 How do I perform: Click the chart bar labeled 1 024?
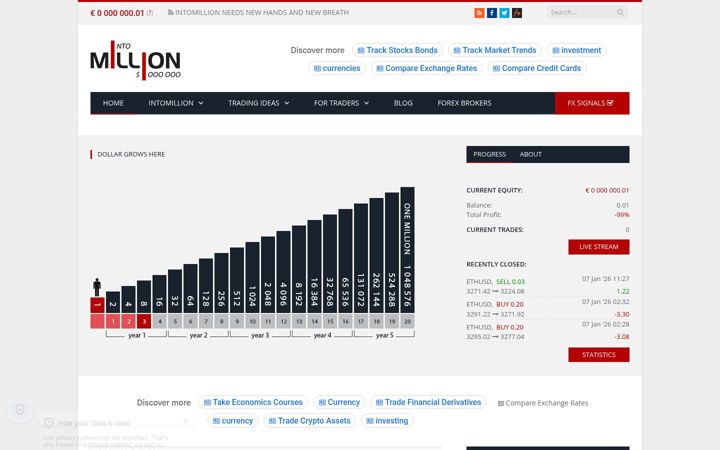[253, 277]
